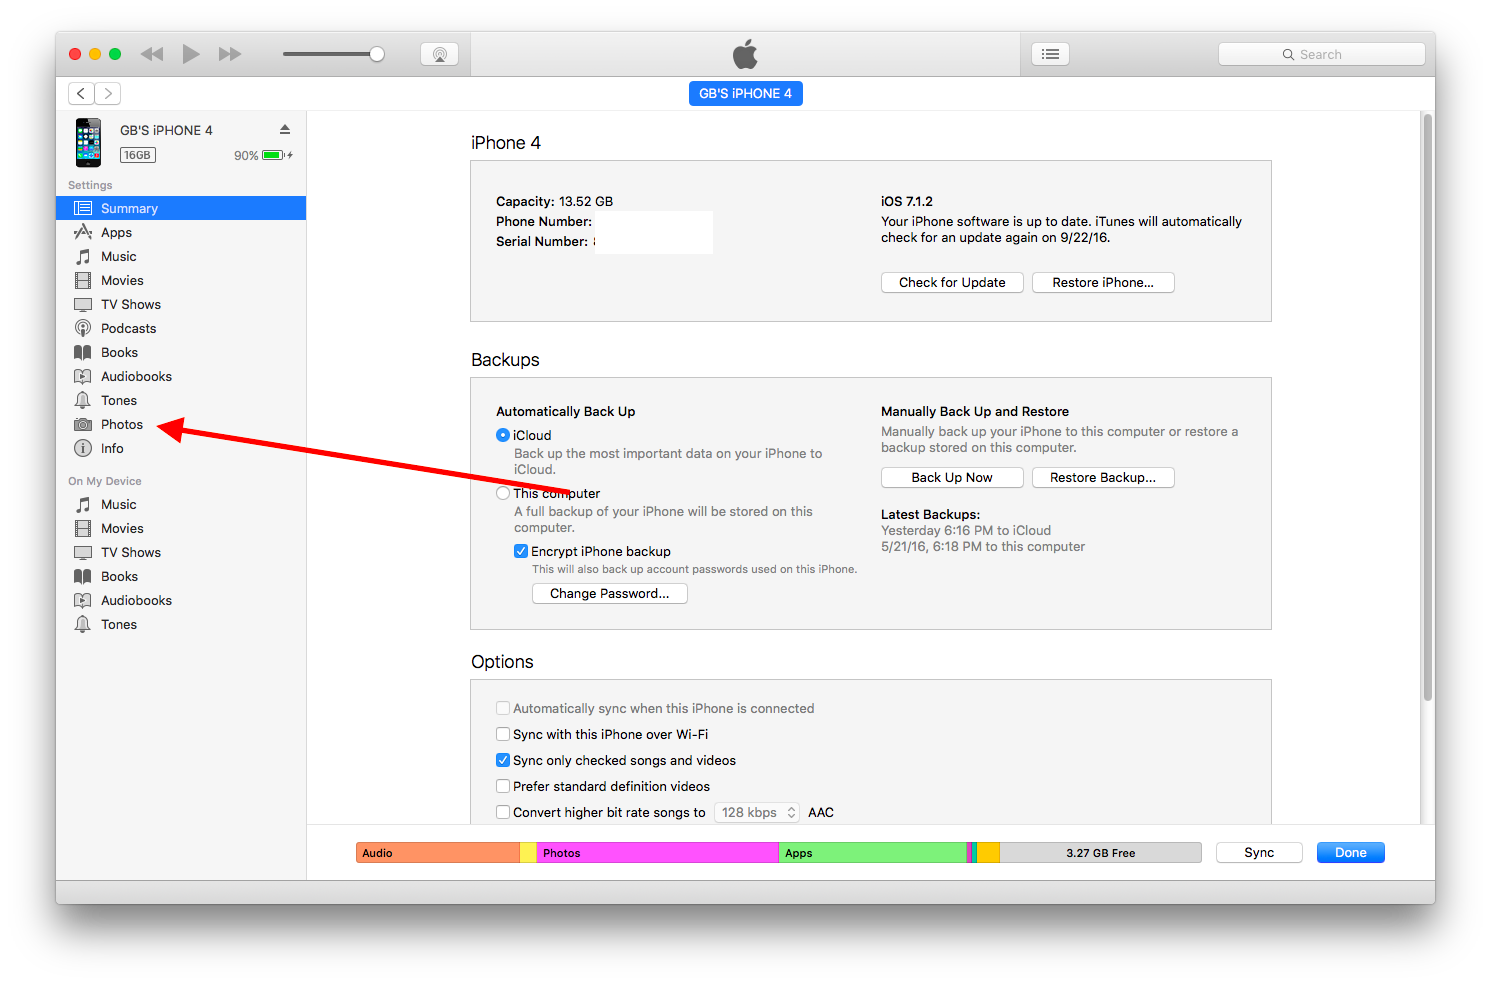Click the iPhone device thumbnail icon
Viewport: 1491px width, 984px height.
[x=88, y=142]
